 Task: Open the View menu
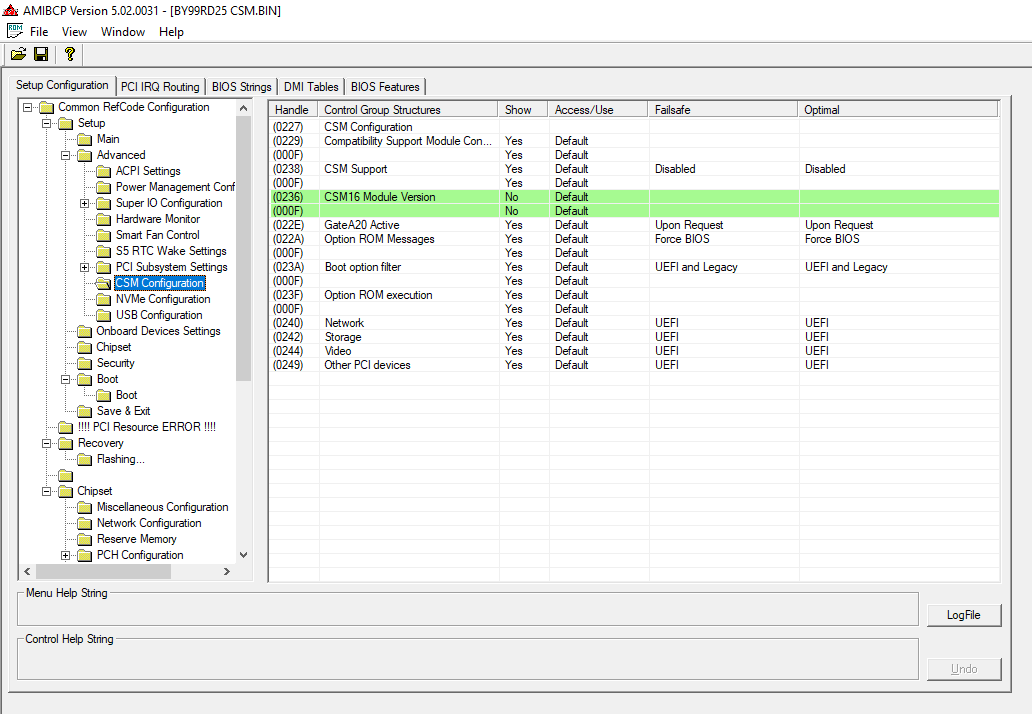[74, 32]
